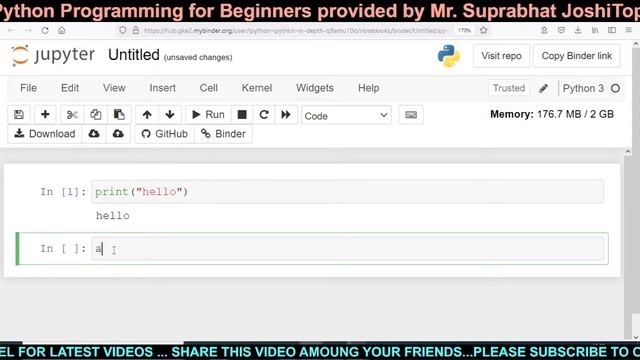Open the Widgets menu
The width and height of the screenshot is (640, 360).
tap(315, 88)
